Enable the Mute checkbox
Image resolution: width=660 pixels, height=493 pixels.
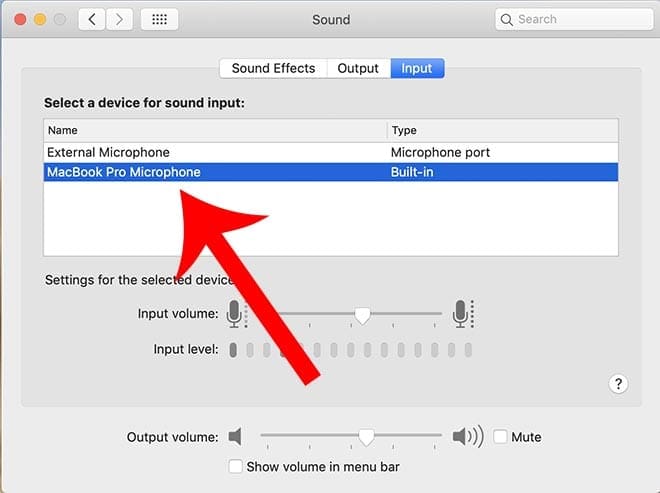click(501, 437)
